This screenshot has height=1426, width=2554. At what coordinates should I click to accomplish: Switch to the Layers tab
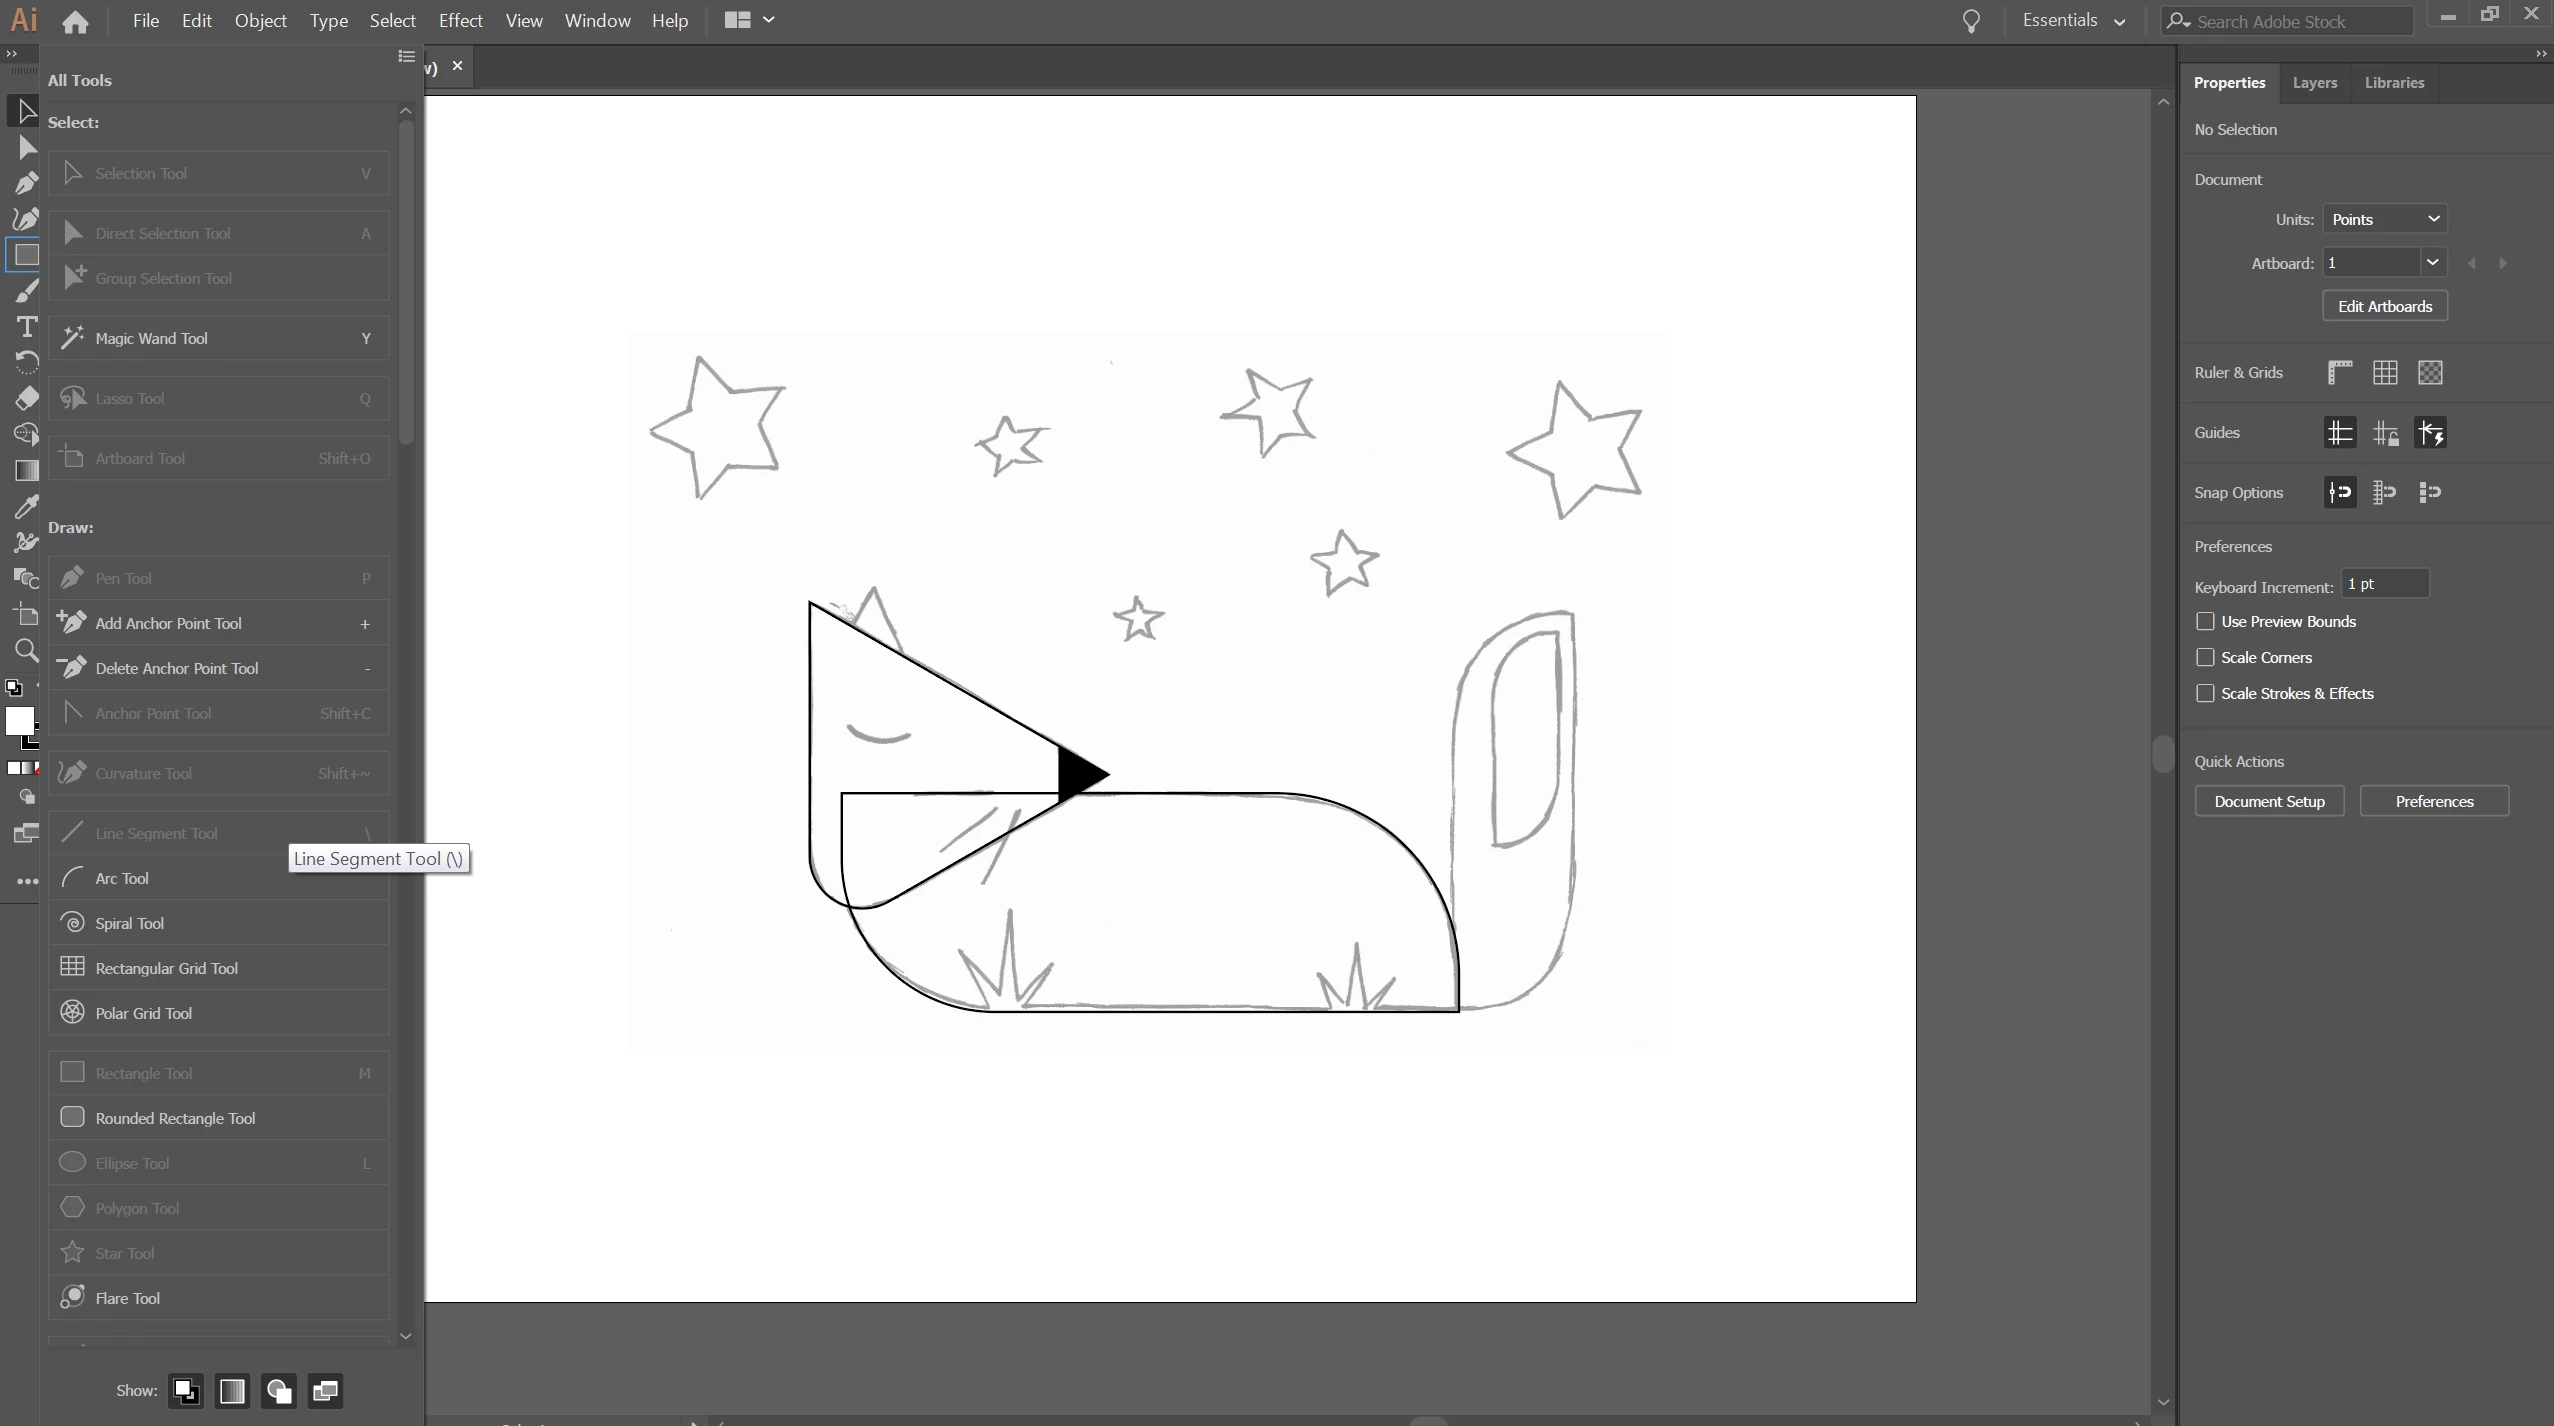[2314, 82]
